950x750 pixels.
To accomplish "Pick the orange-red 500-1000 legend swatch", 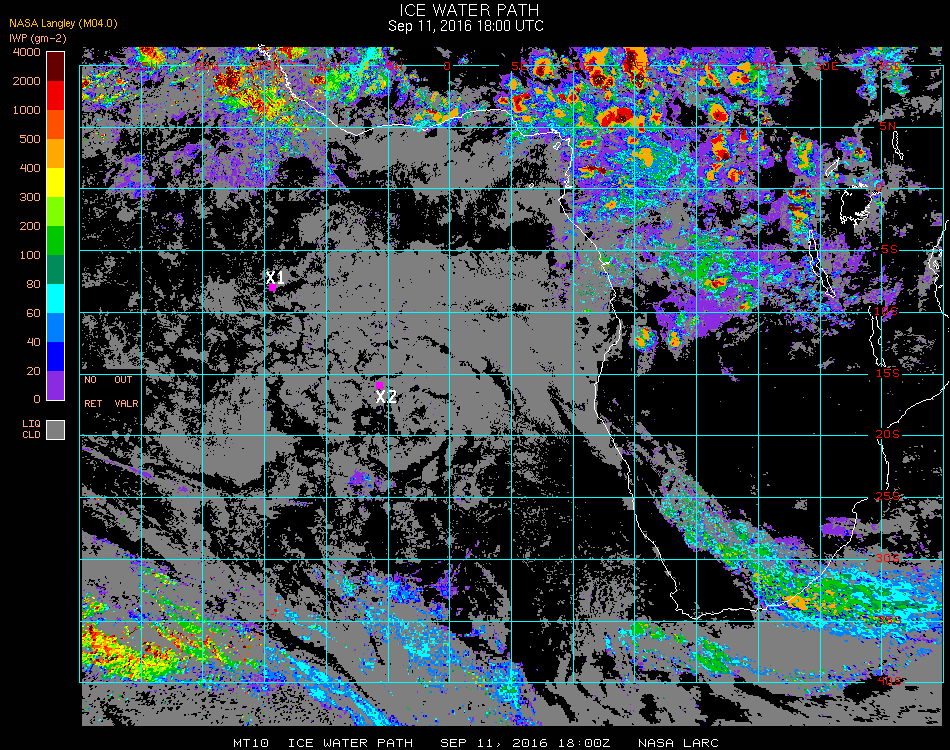I will [x=55, y=125].
